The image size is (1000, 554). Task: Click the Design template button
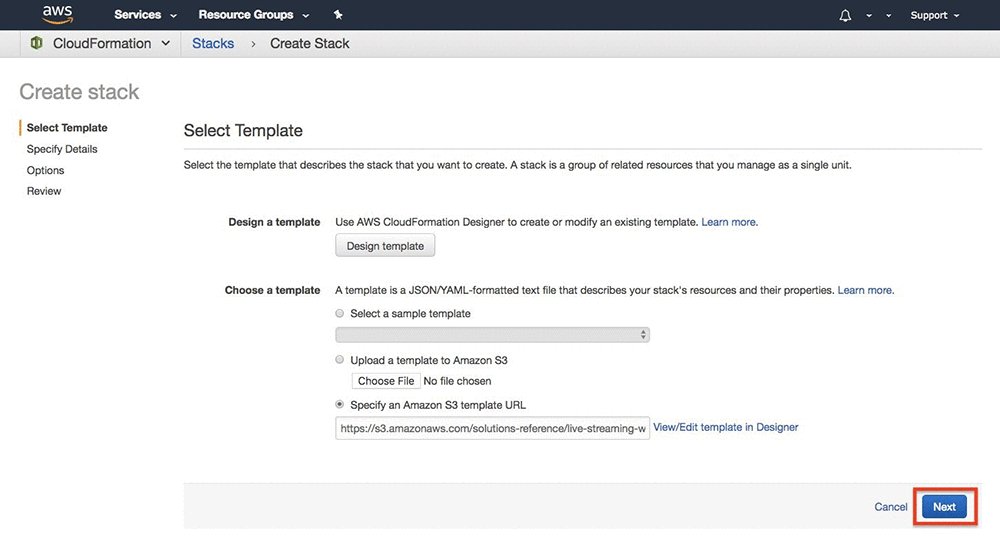(x=385, y=245)
